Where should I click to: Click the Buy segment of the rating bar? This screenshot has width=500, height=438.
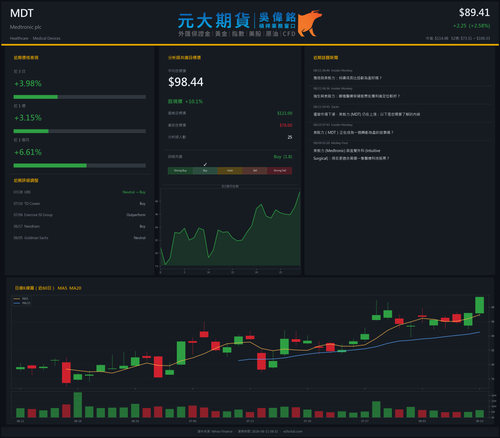(x=205, y=171)
